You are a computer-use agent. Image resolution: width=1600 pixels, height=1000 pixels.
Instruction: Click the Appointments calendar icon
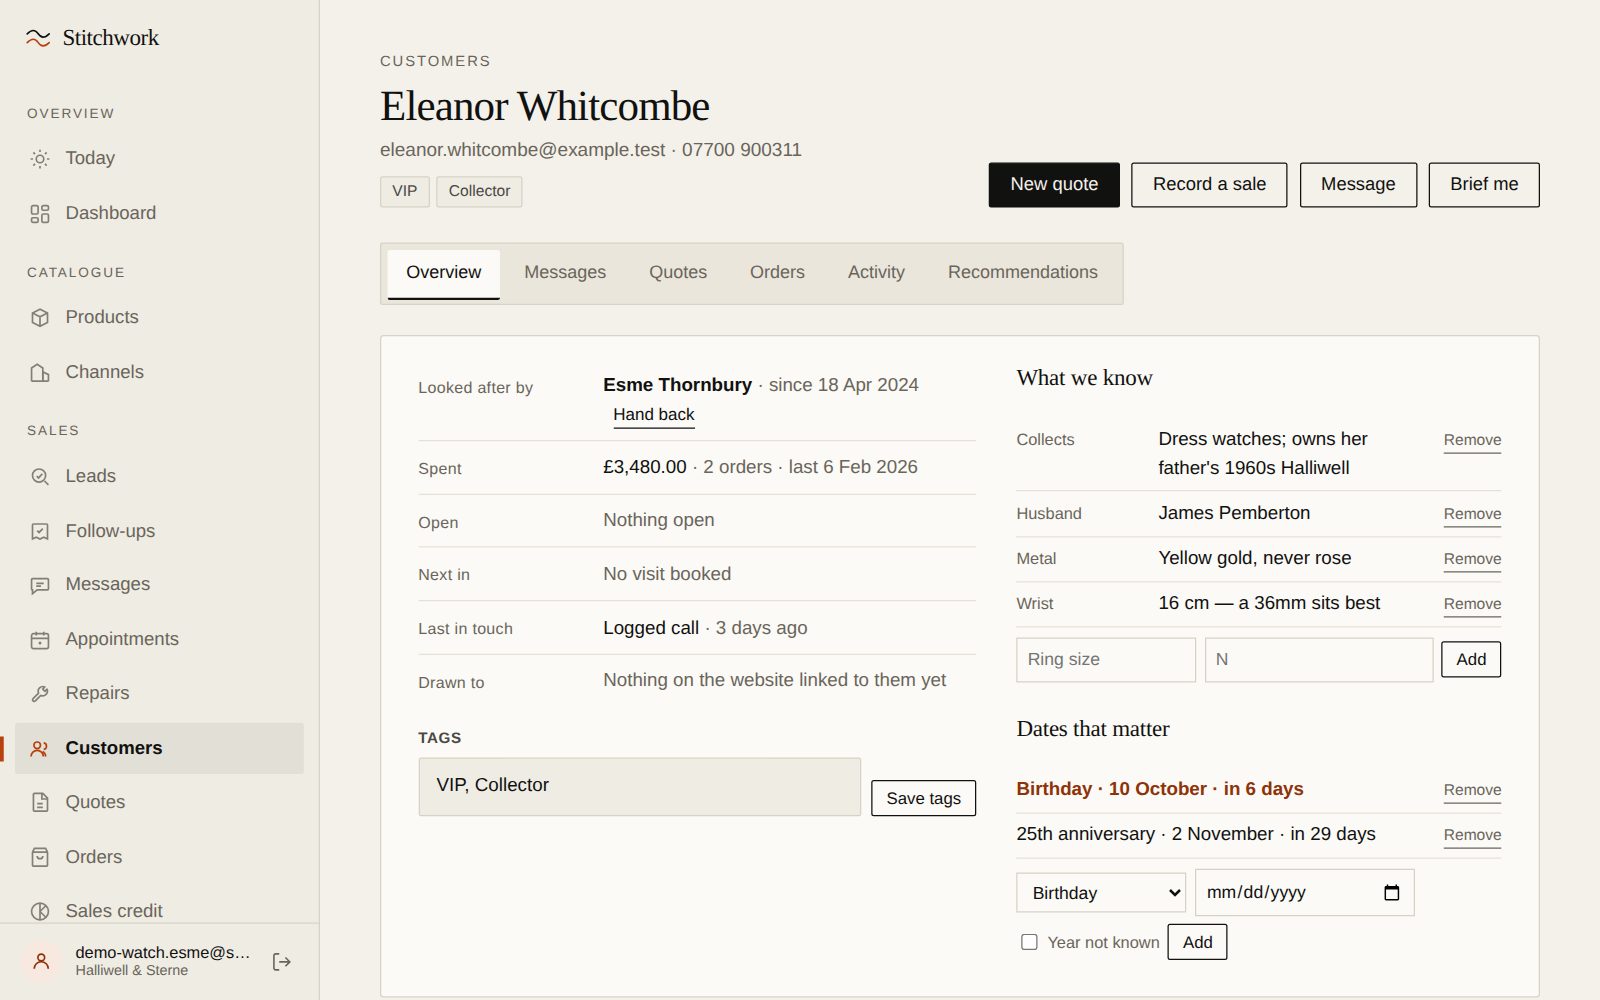(x=40, y=640)
